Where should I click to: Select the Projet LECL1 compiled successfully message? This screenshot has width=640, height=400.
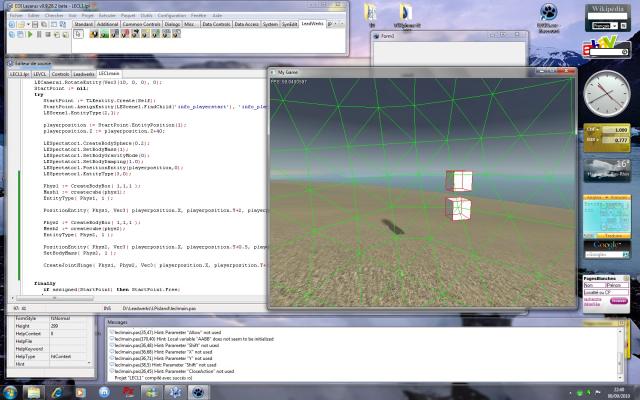[153, 378]
